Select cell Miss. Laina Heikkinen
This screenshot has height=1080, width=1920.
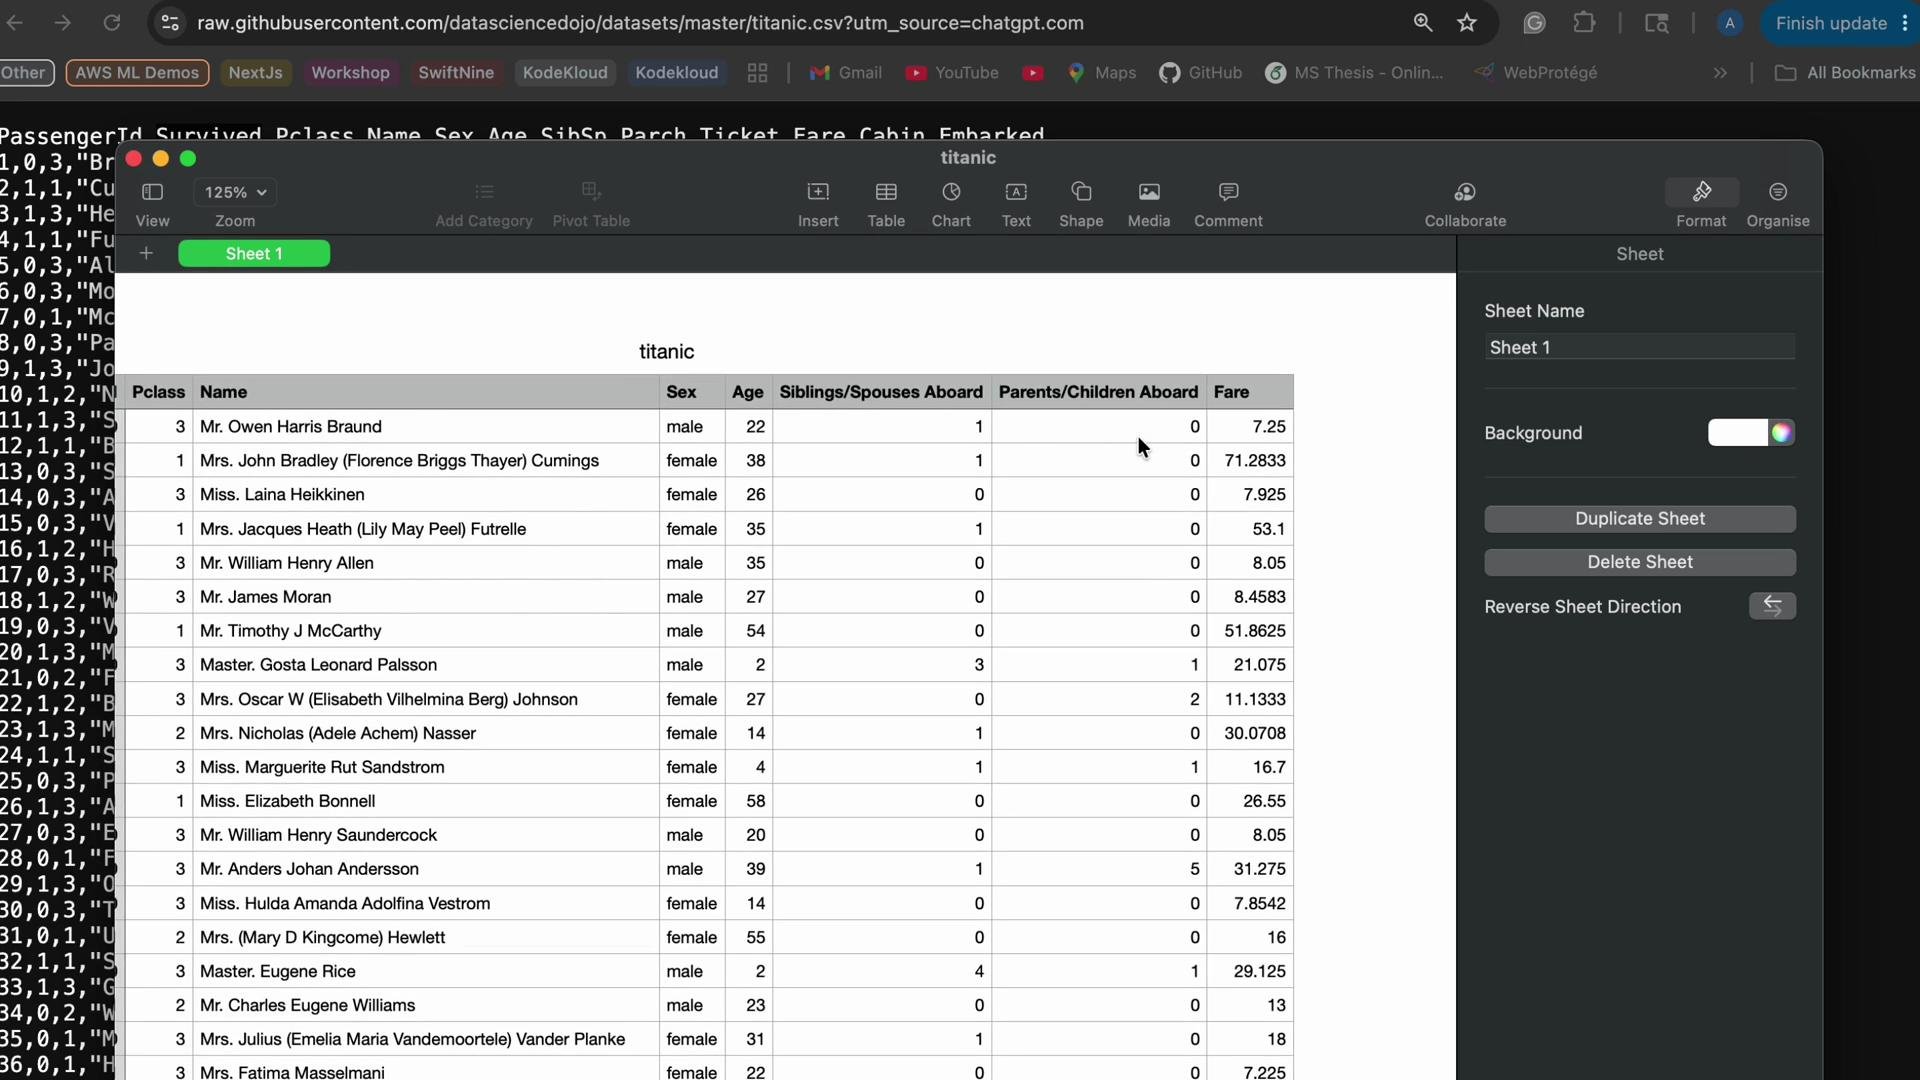coord(426,495)
